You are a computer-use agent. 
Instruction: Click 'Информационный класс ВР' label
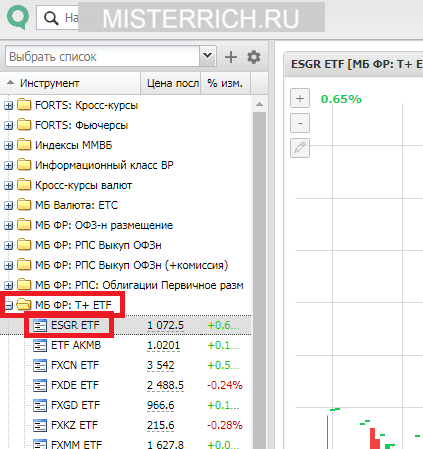104,165
